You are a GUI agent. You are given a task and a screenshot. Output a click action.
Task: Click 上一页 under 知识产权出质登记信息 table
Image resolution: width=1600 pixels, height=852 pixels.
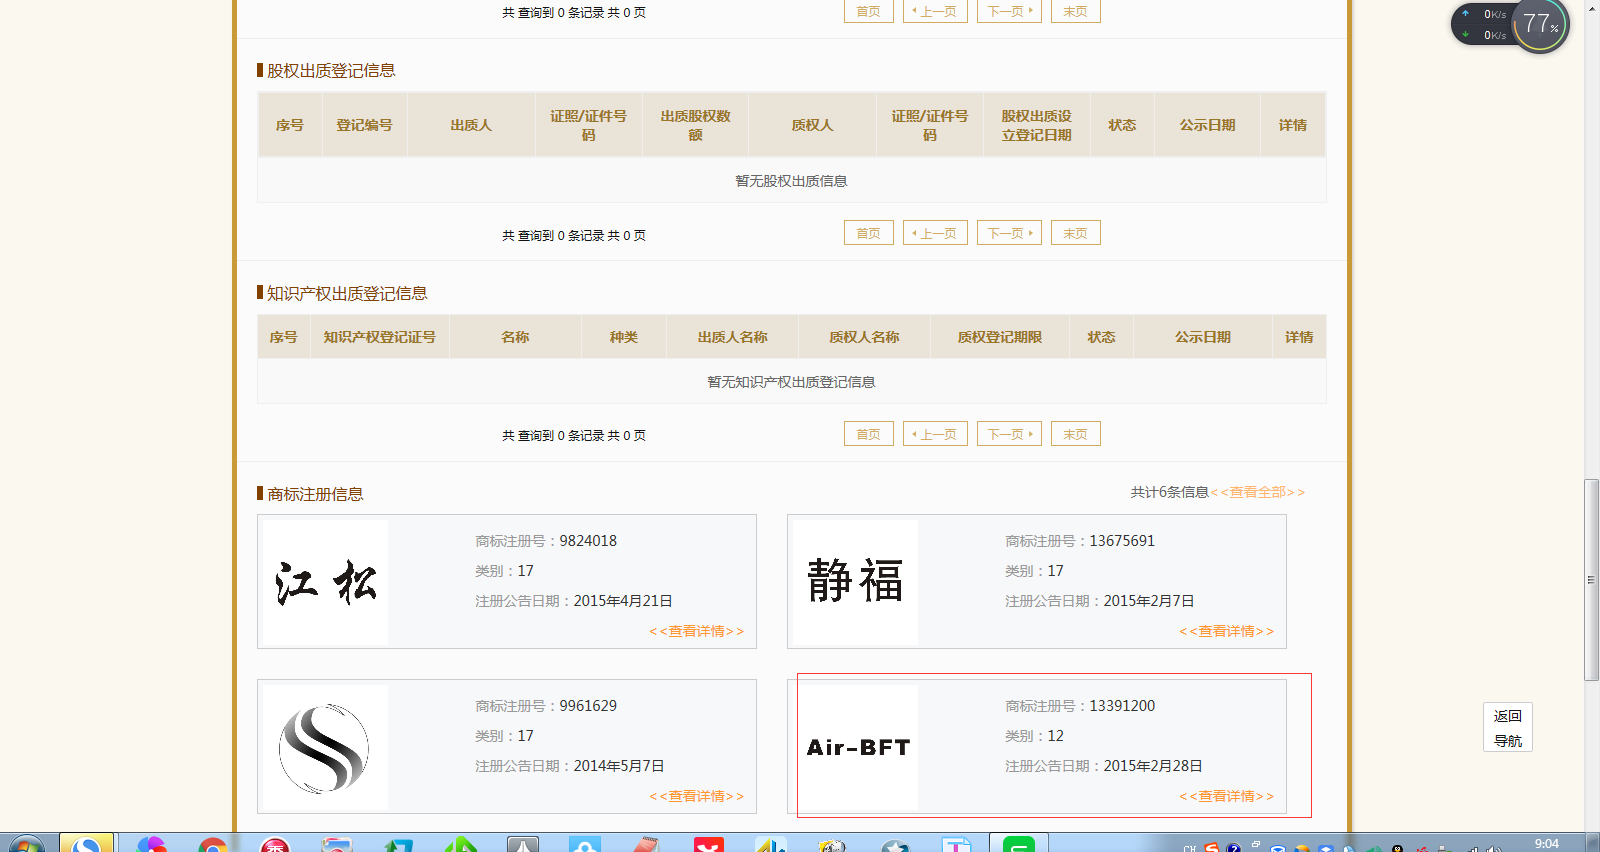coord(935,434)
